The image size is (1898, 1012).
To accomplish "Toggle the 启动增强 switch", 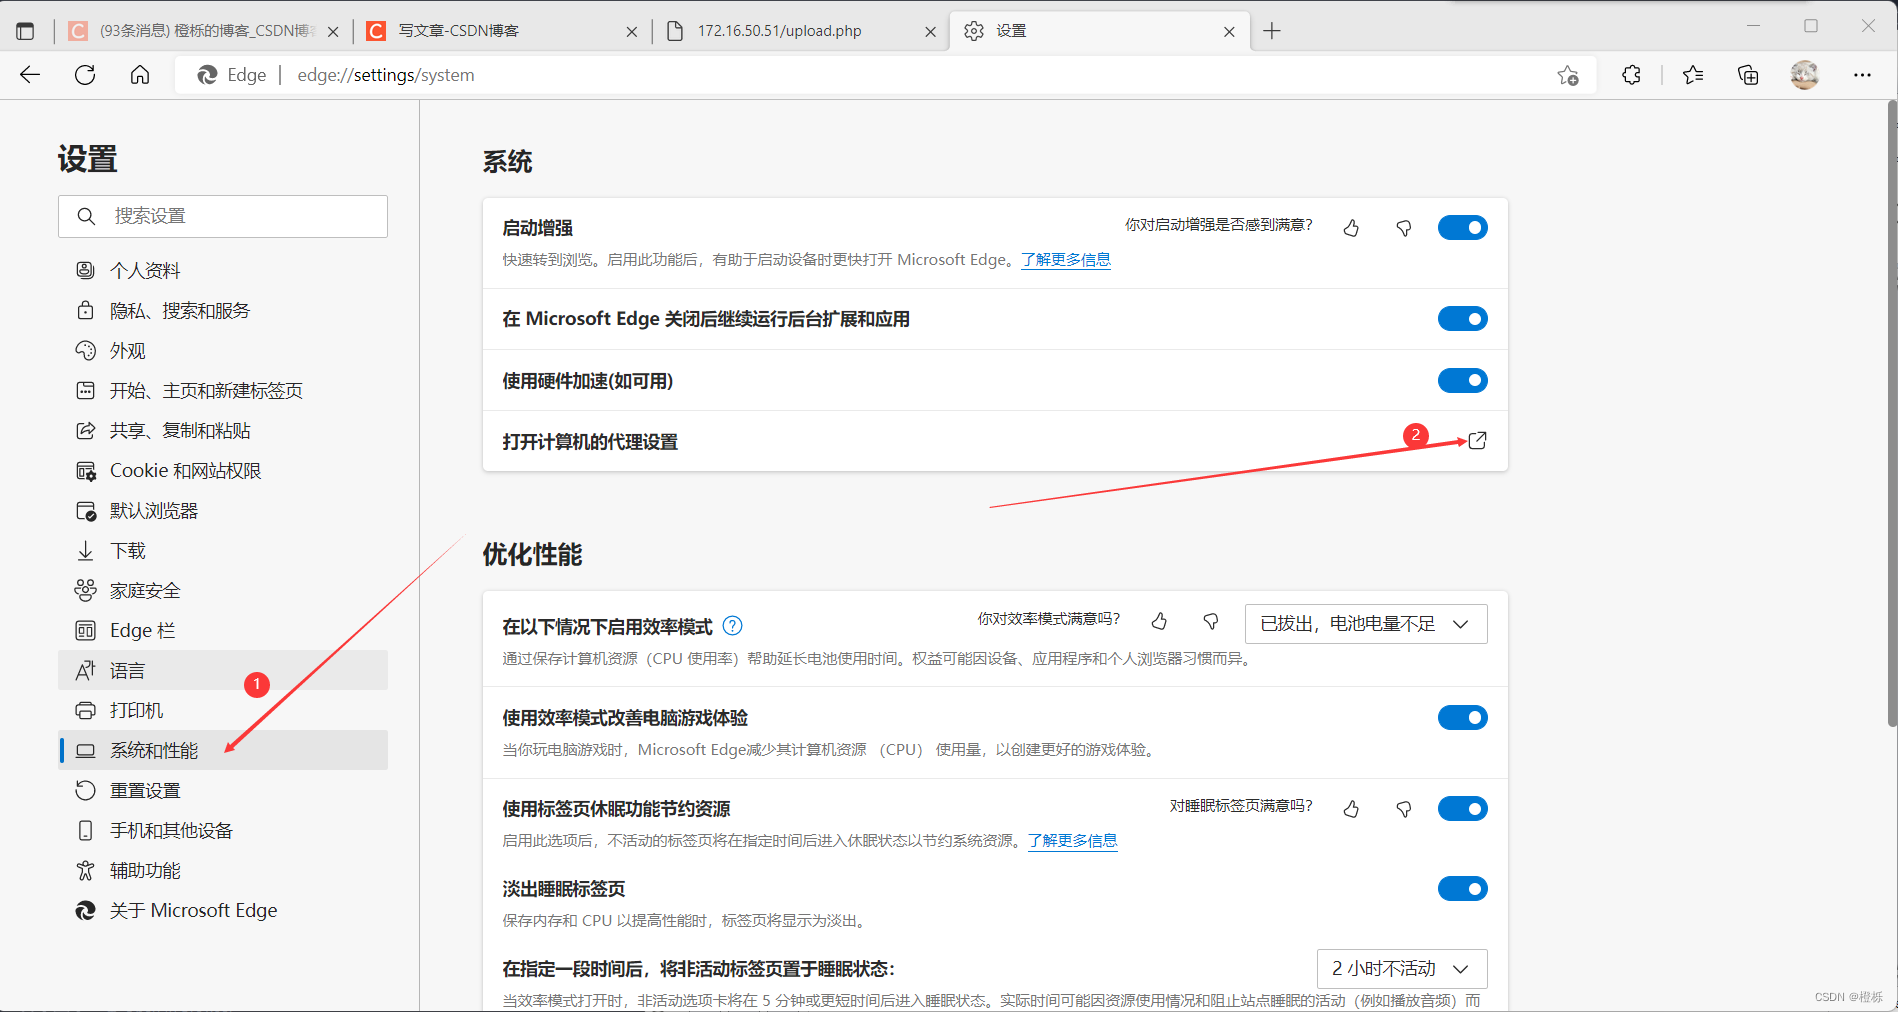I will [x=1462, y=228].
